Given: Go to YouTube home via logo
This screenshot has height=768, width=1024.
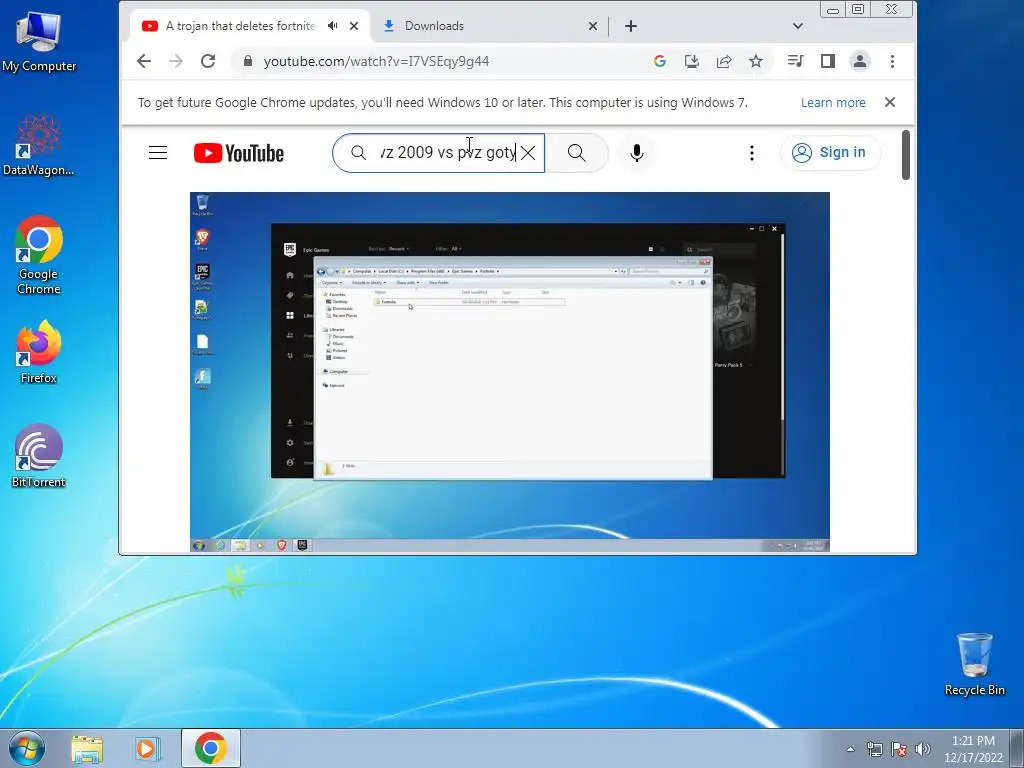Looking at the screenshot, I should click(x=238, y=153).
